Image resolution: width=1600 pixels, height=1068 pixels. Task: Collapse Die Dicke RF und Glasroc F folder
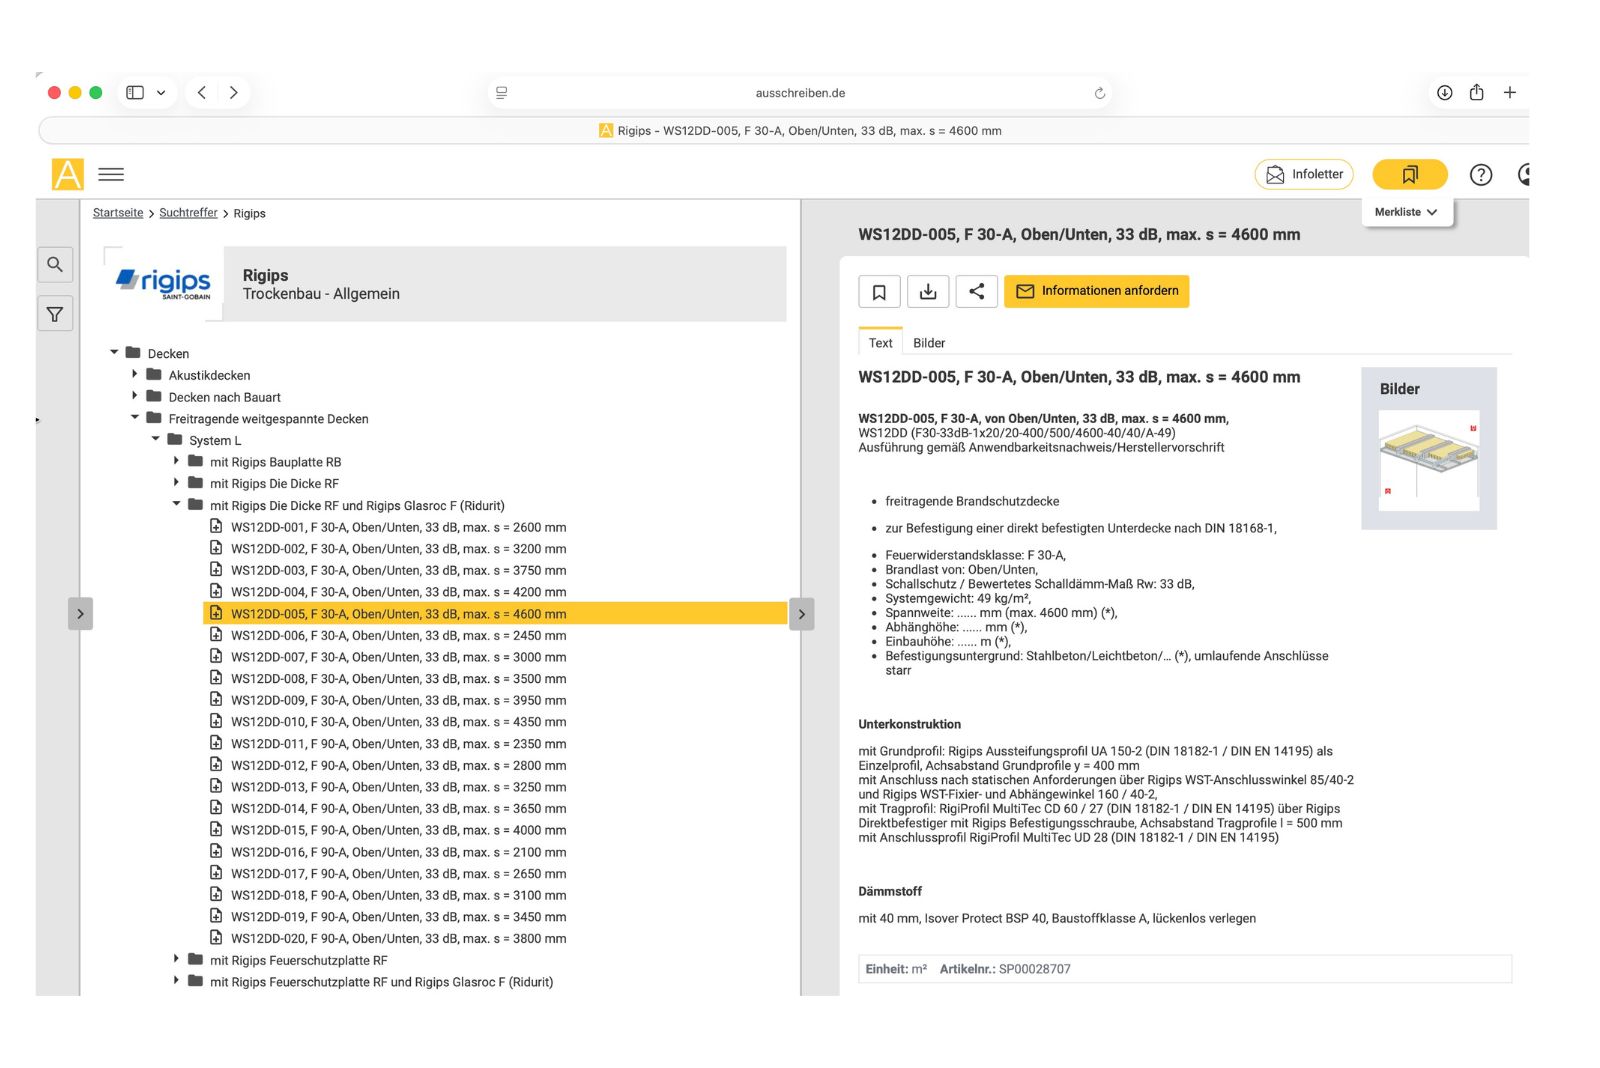(x=177, y=504)
